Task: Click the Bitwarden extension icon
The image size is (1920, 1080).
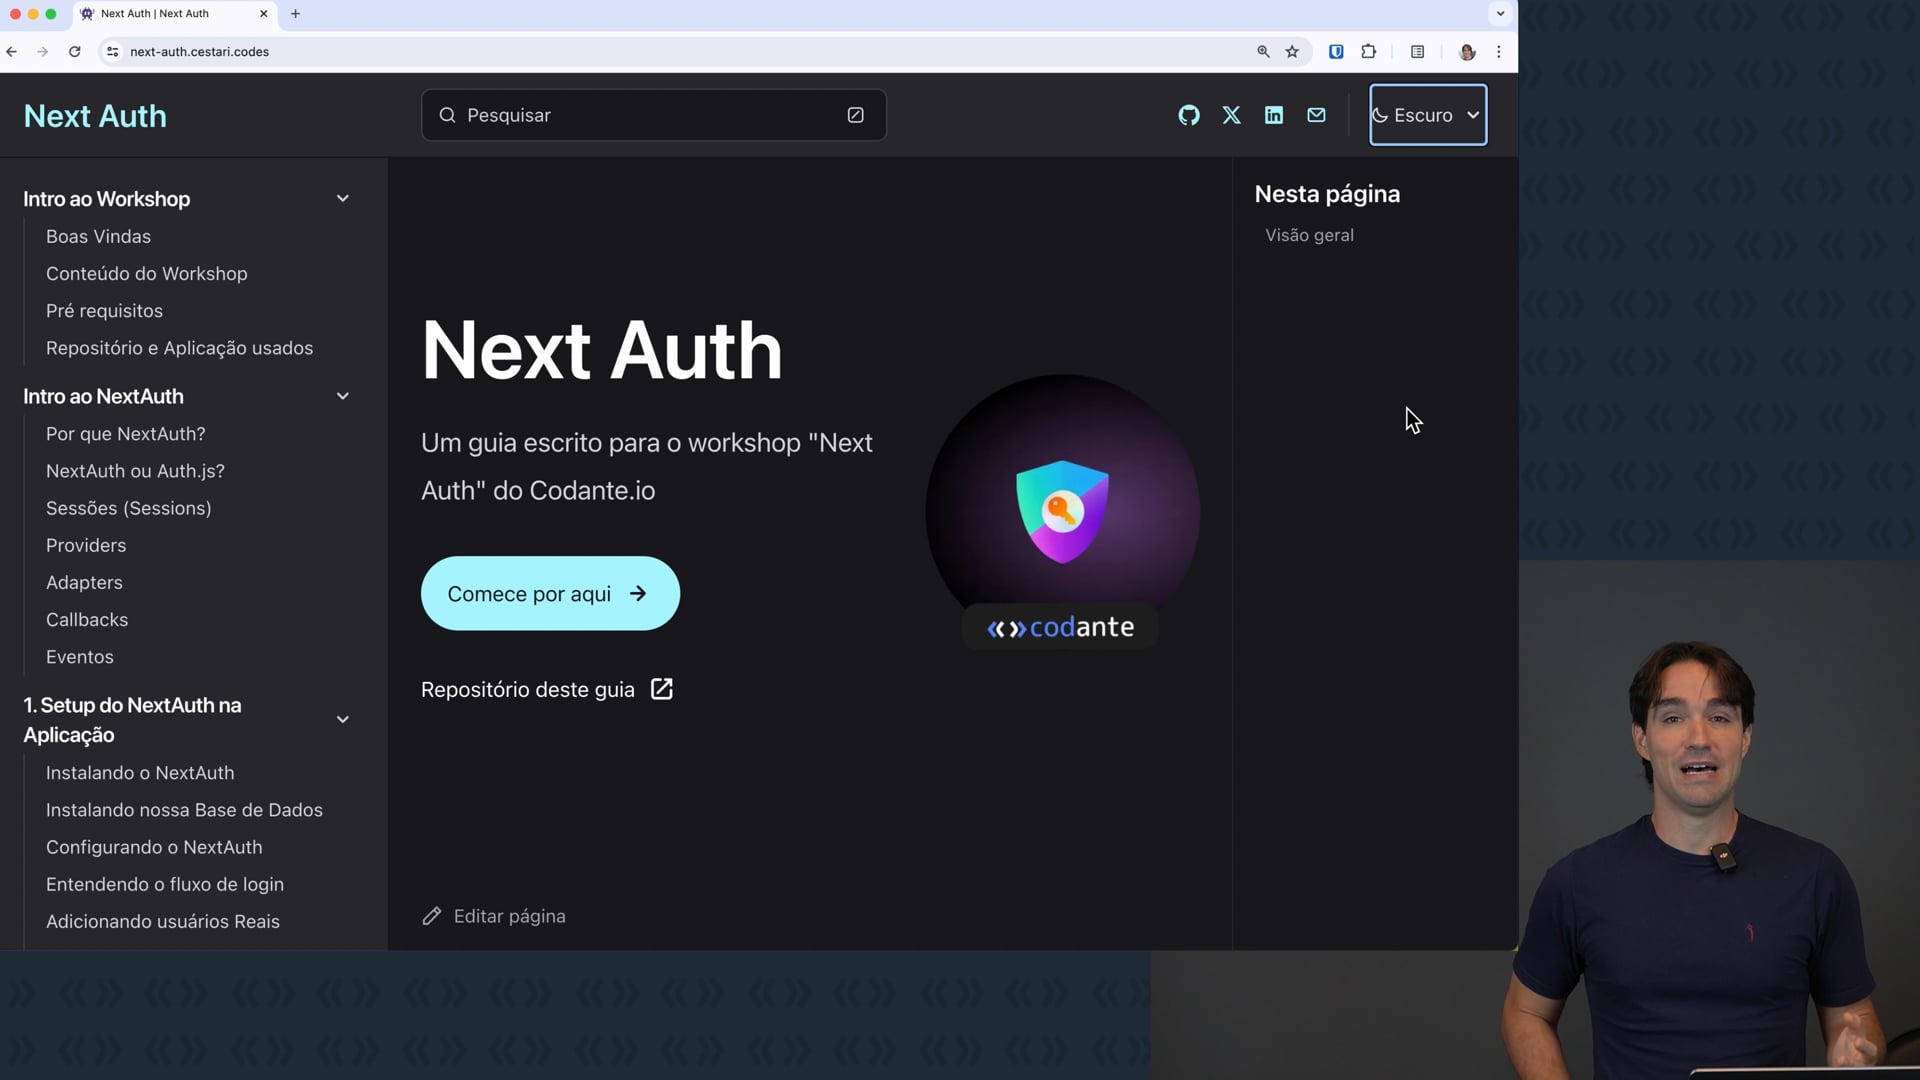Action: pos(1335,52)
